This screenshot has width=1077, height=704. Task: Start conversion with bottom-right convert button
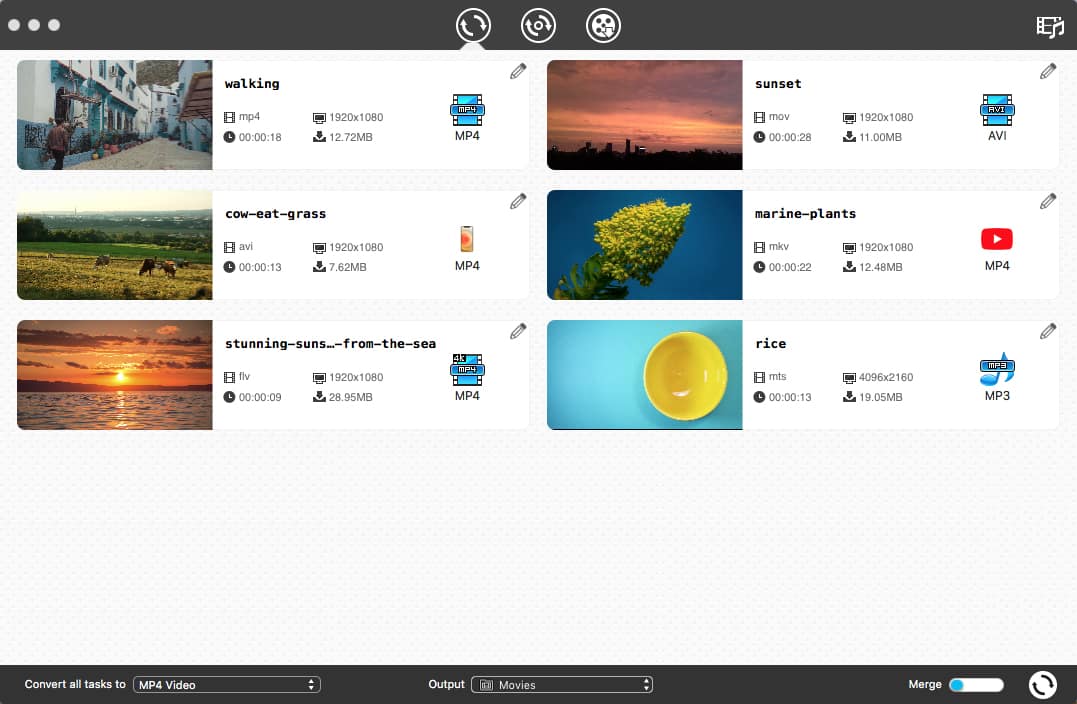(1042, 685)
